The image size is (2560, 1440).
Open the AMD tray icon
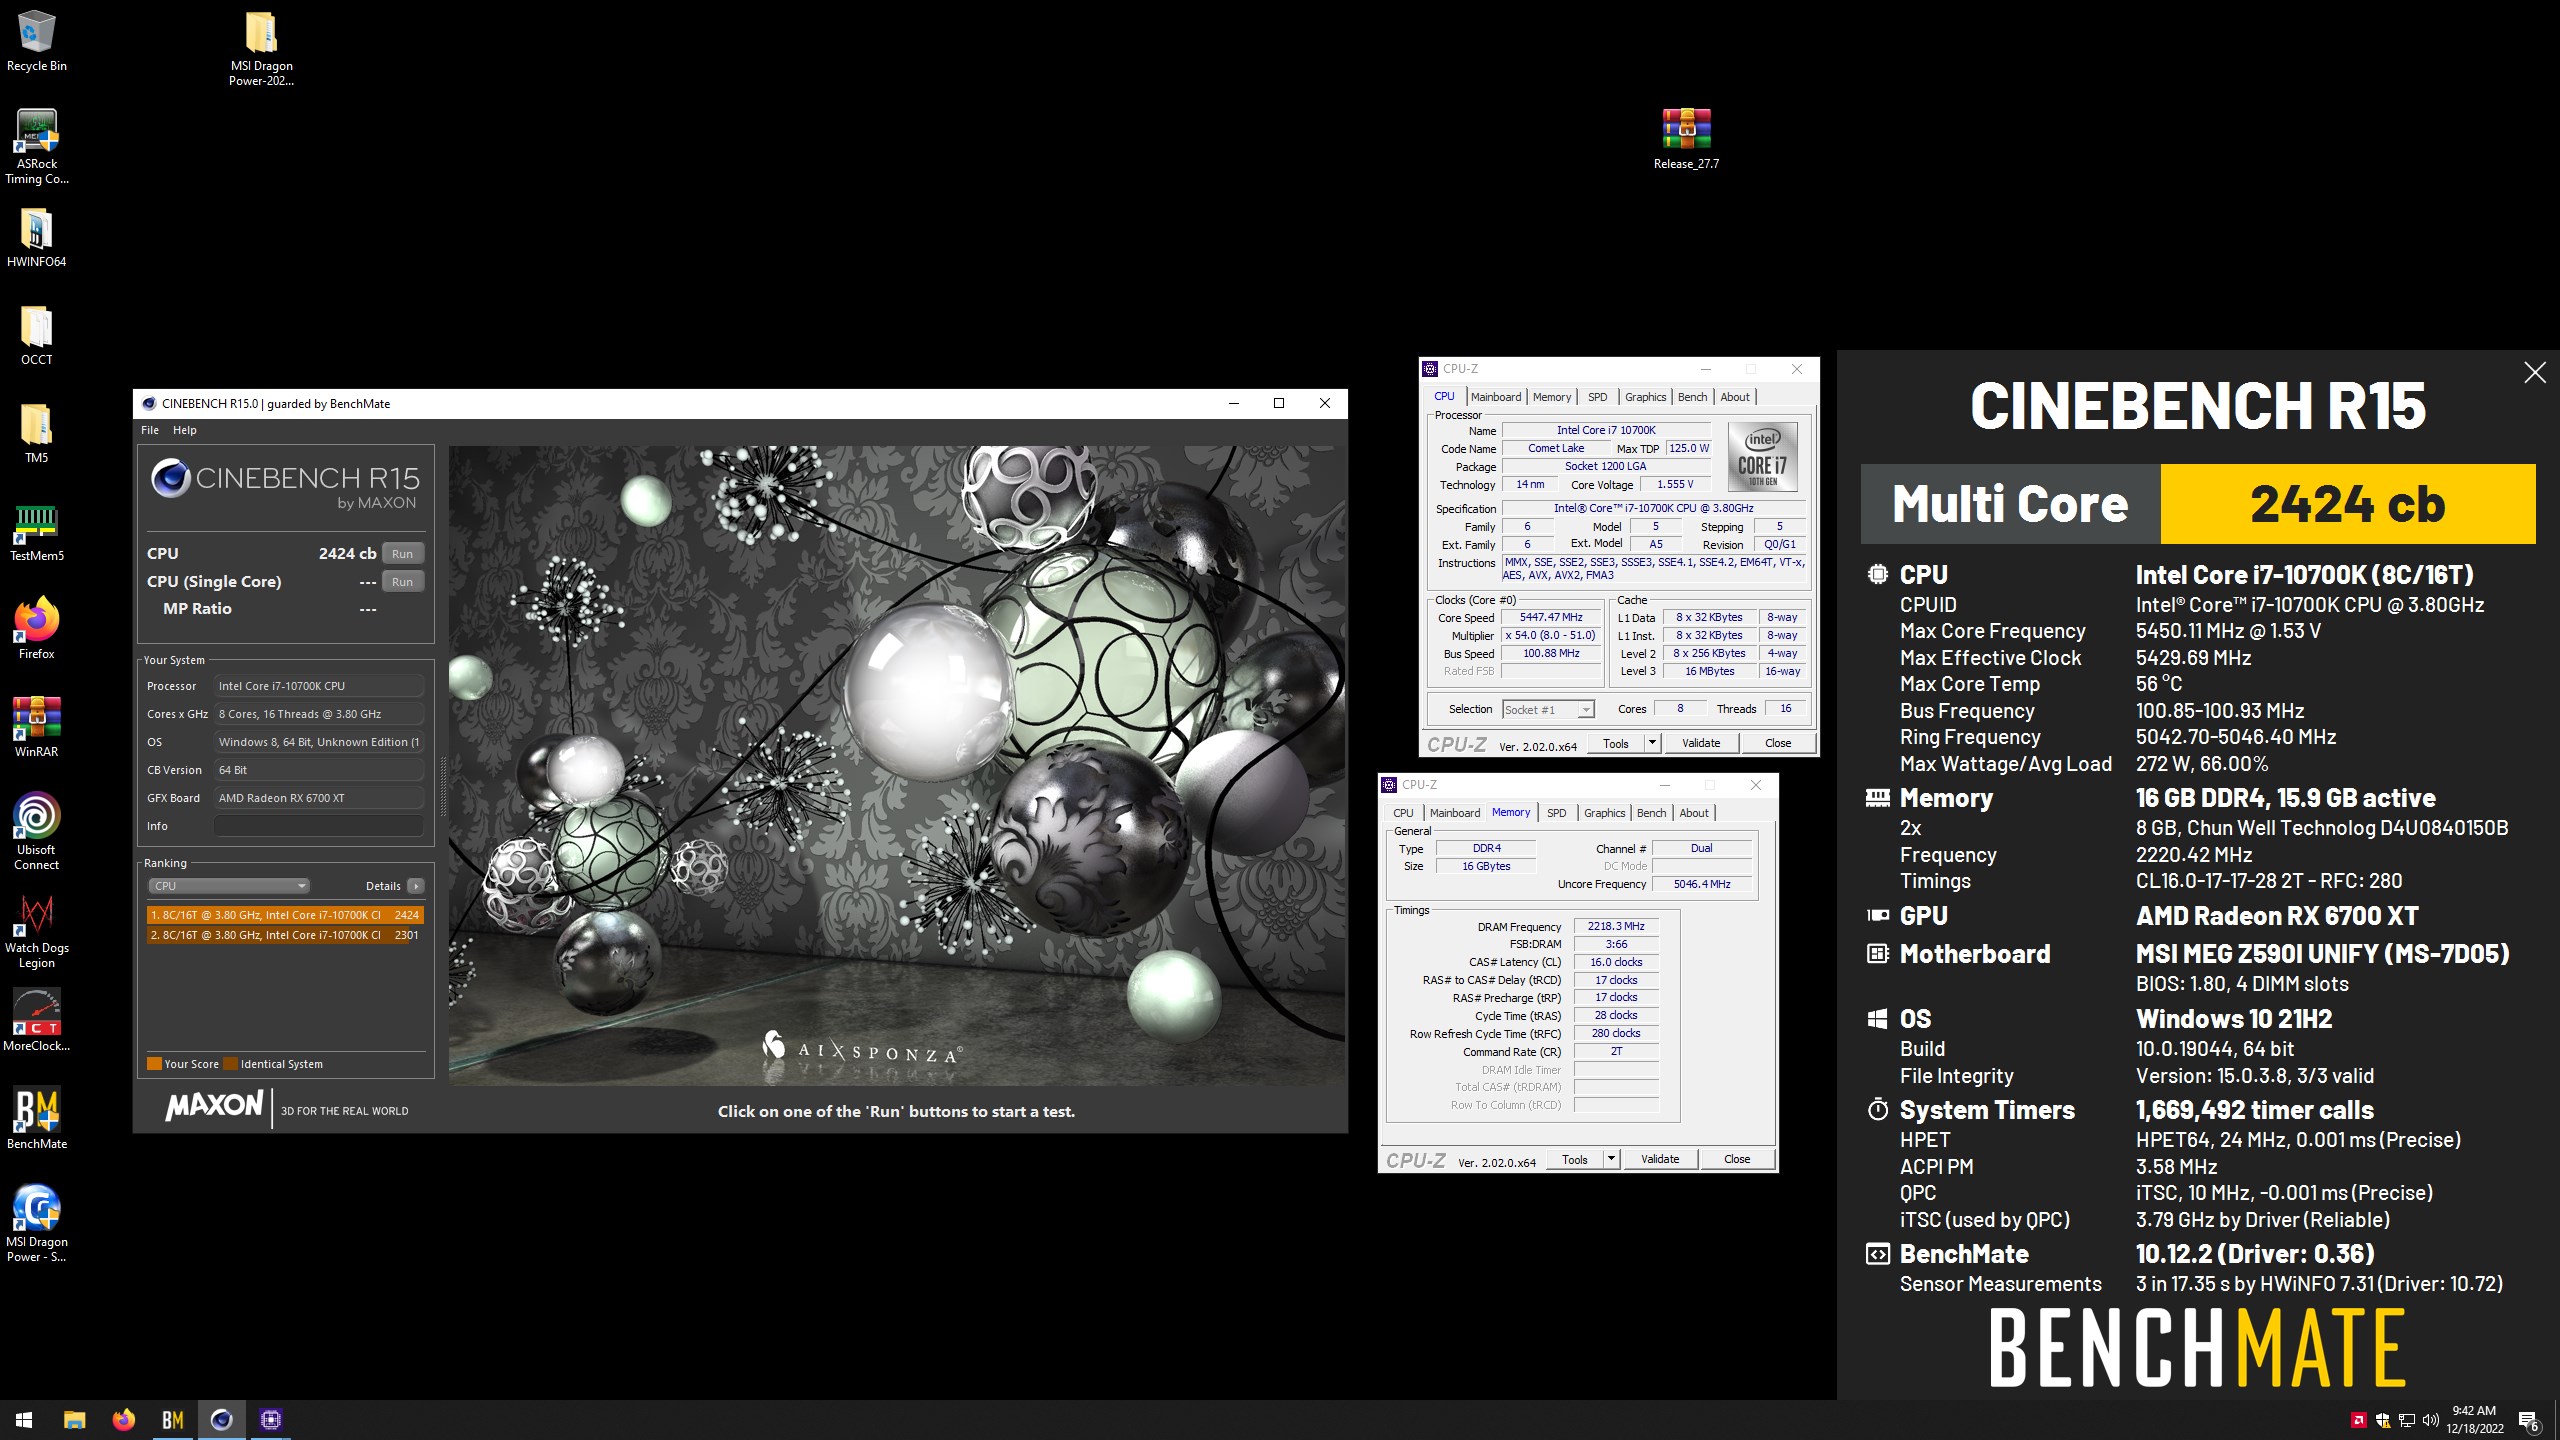[x=2358, y=1420]
